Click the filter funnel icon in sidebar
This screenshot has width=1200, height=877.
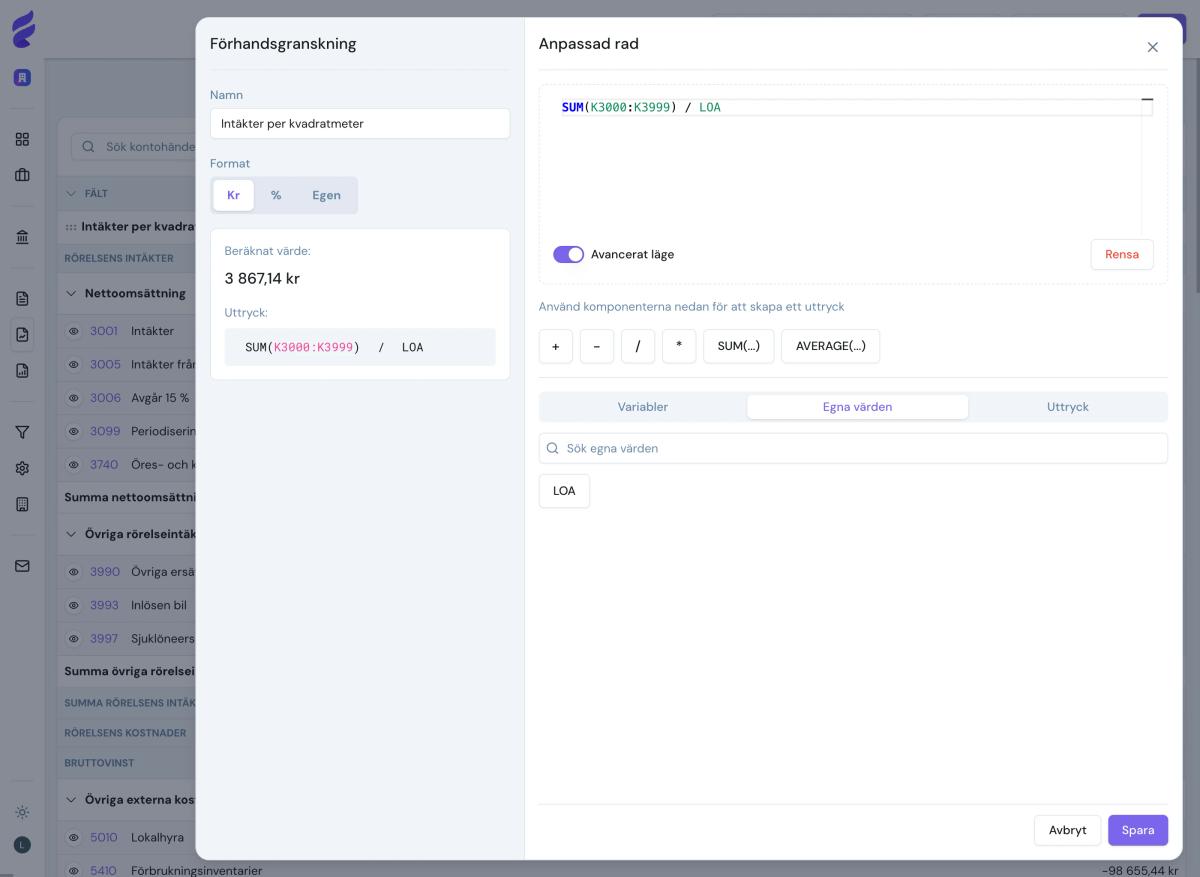(22, 432)
